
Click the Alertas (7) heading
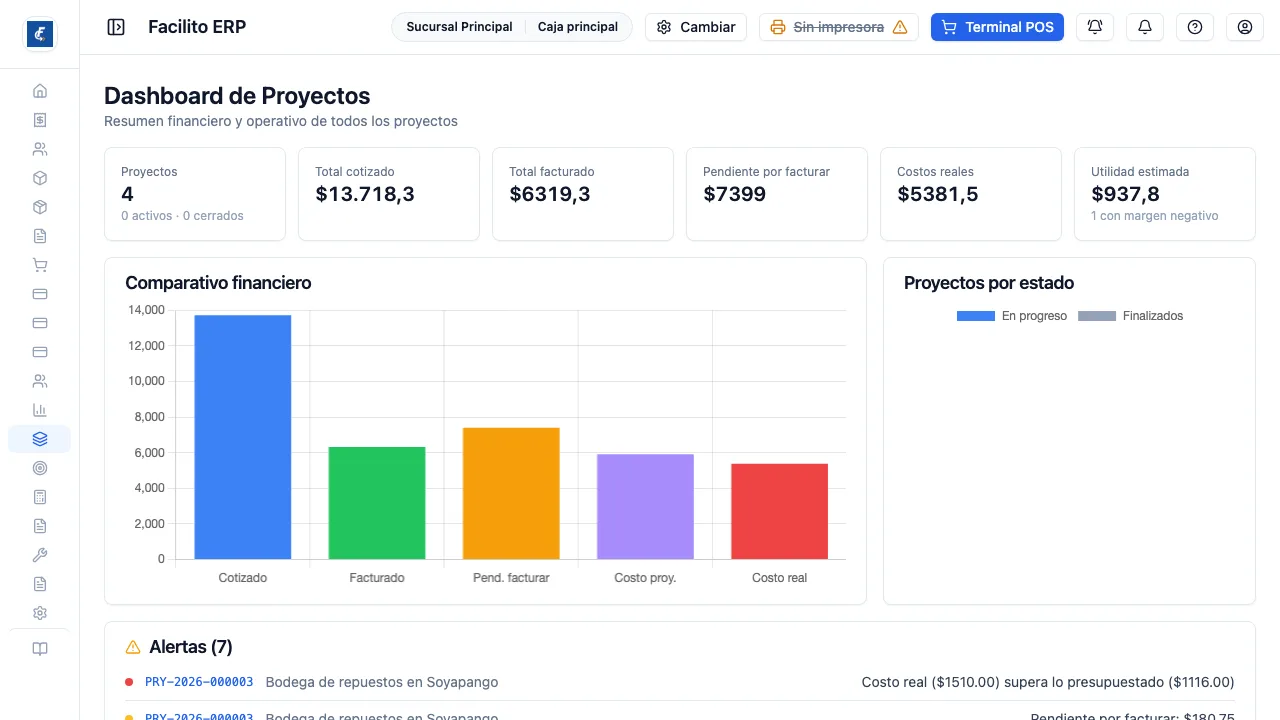point(191,647)
